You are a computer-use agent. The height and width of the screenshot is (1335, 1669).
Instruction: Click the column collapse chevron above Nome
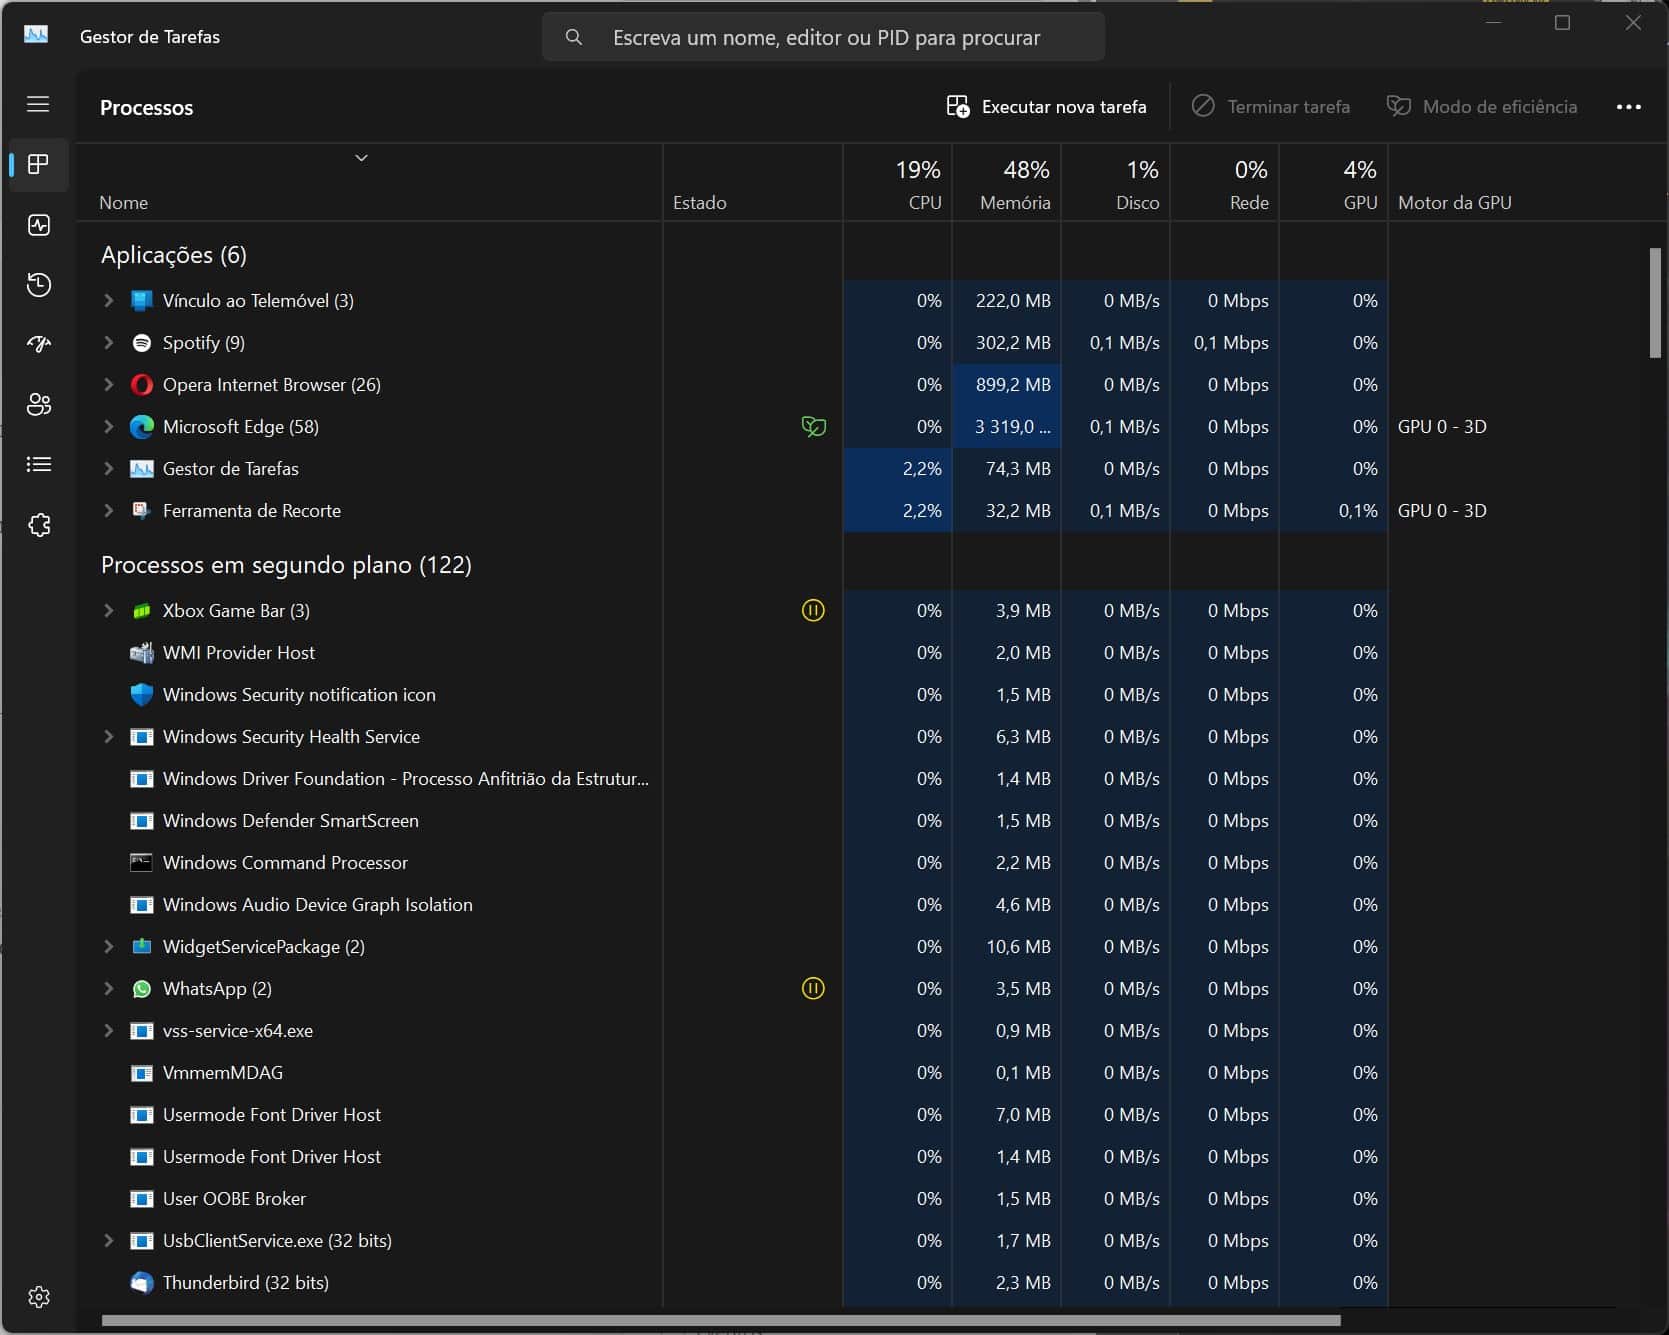pos(362,158)
